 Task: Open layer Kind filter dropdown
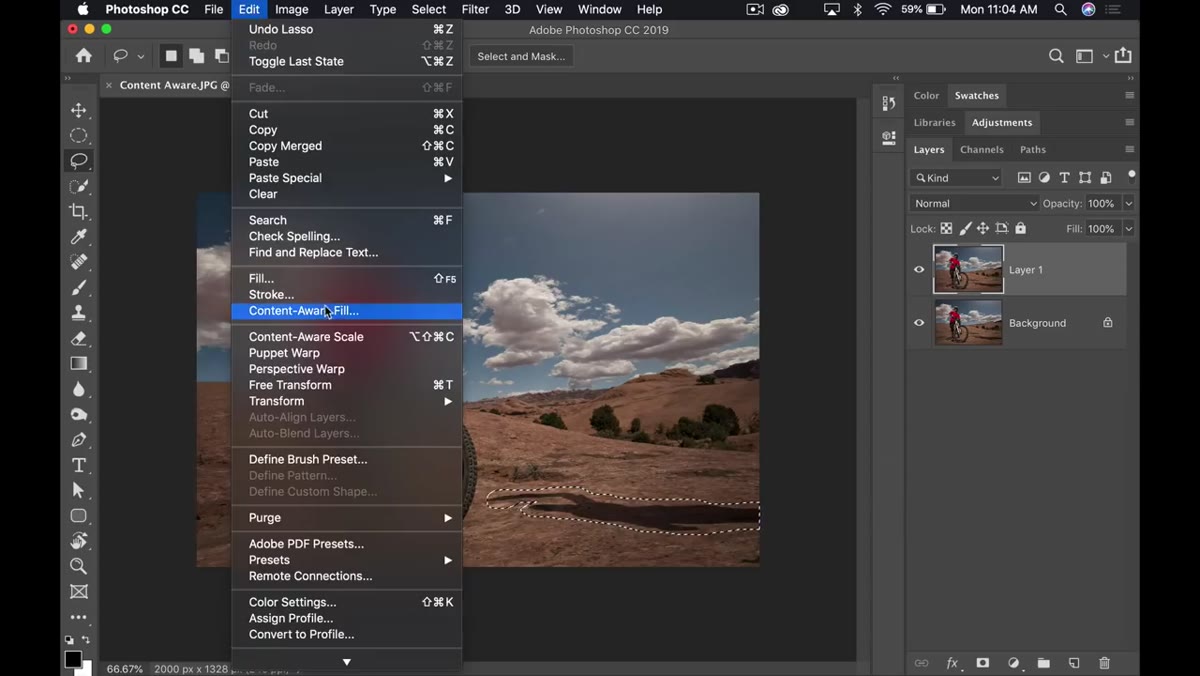tap(956, 178)
